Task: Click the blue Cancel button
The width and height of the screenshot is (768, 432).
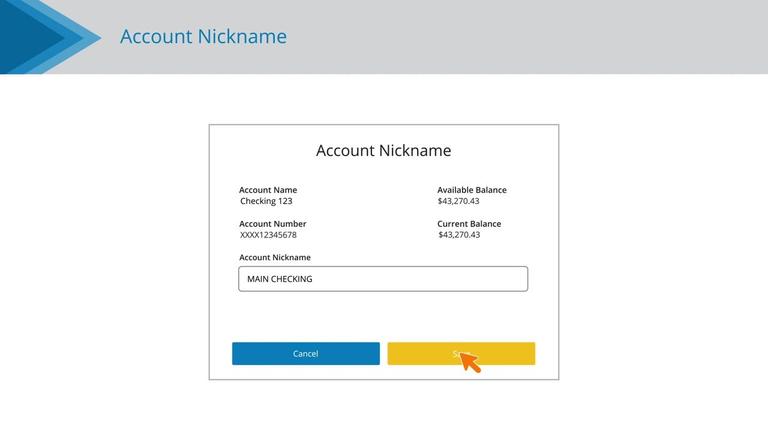Action: 306,353
